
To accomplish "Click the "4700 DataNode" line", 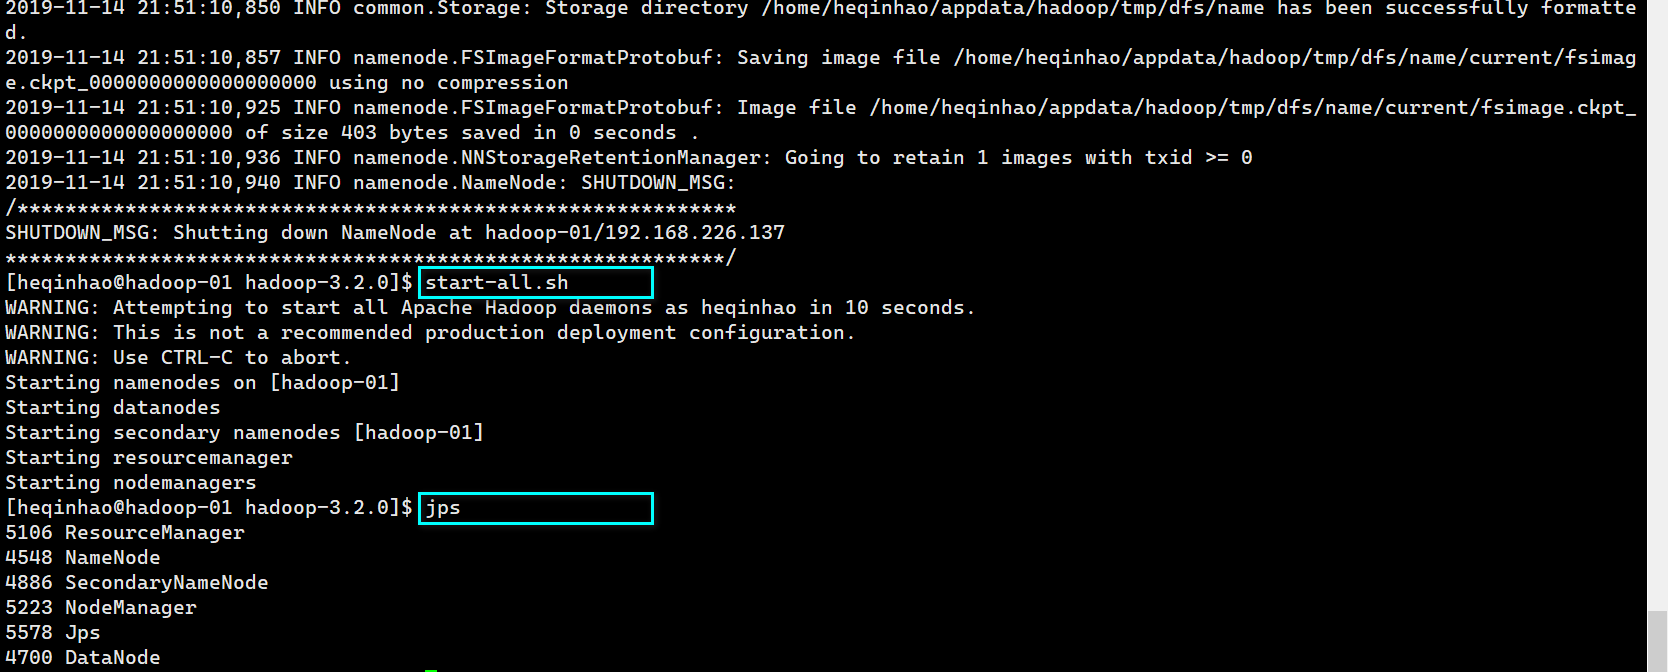I will tap(83, 658).
